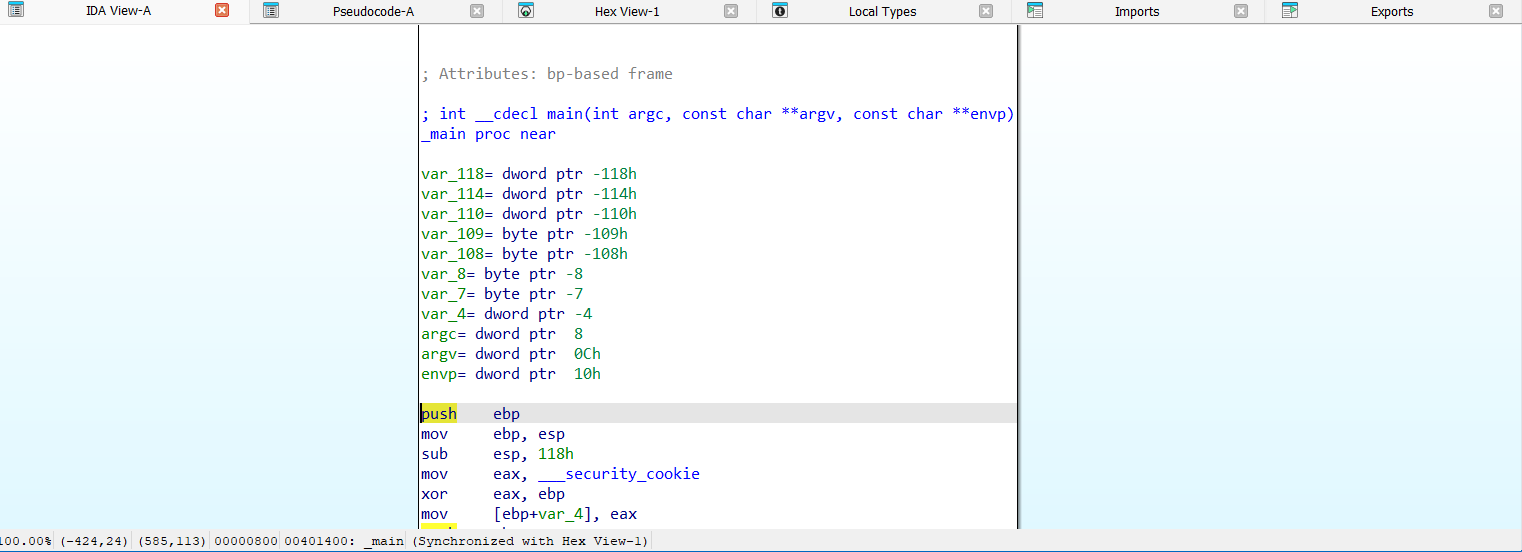Click the 100.00% zoom level in status bar

[26, 541]
